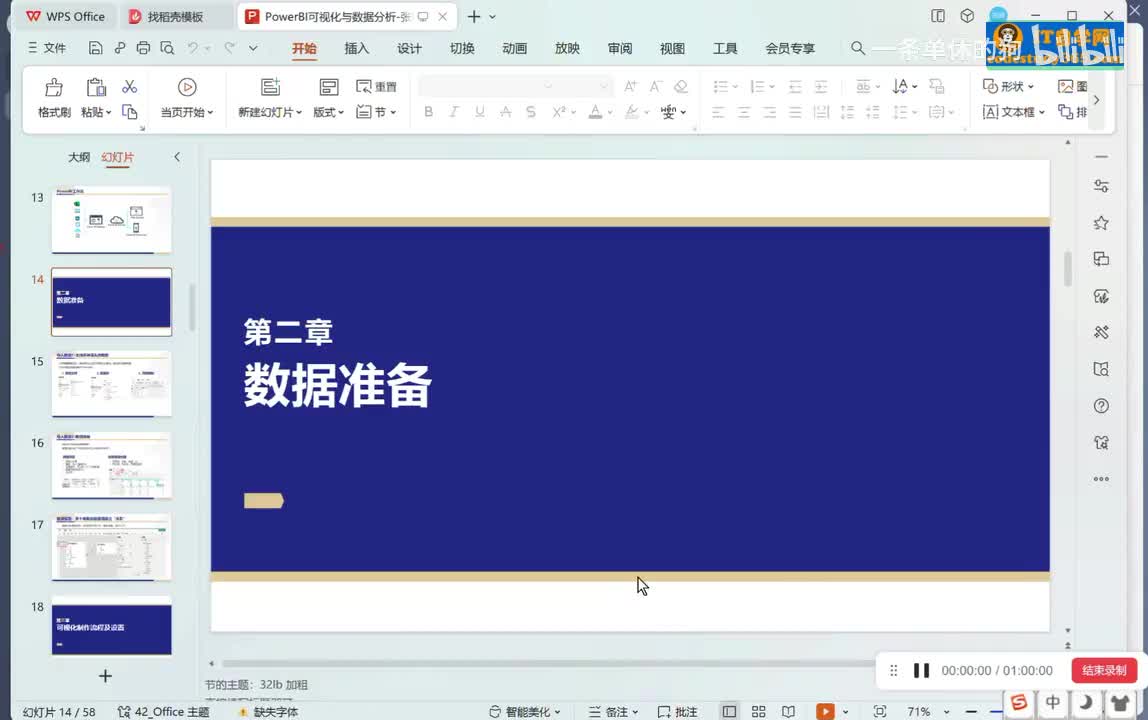Open the quick access toolbar customize dropdown
1148x720 pixels.
click(x=253, y=48)
